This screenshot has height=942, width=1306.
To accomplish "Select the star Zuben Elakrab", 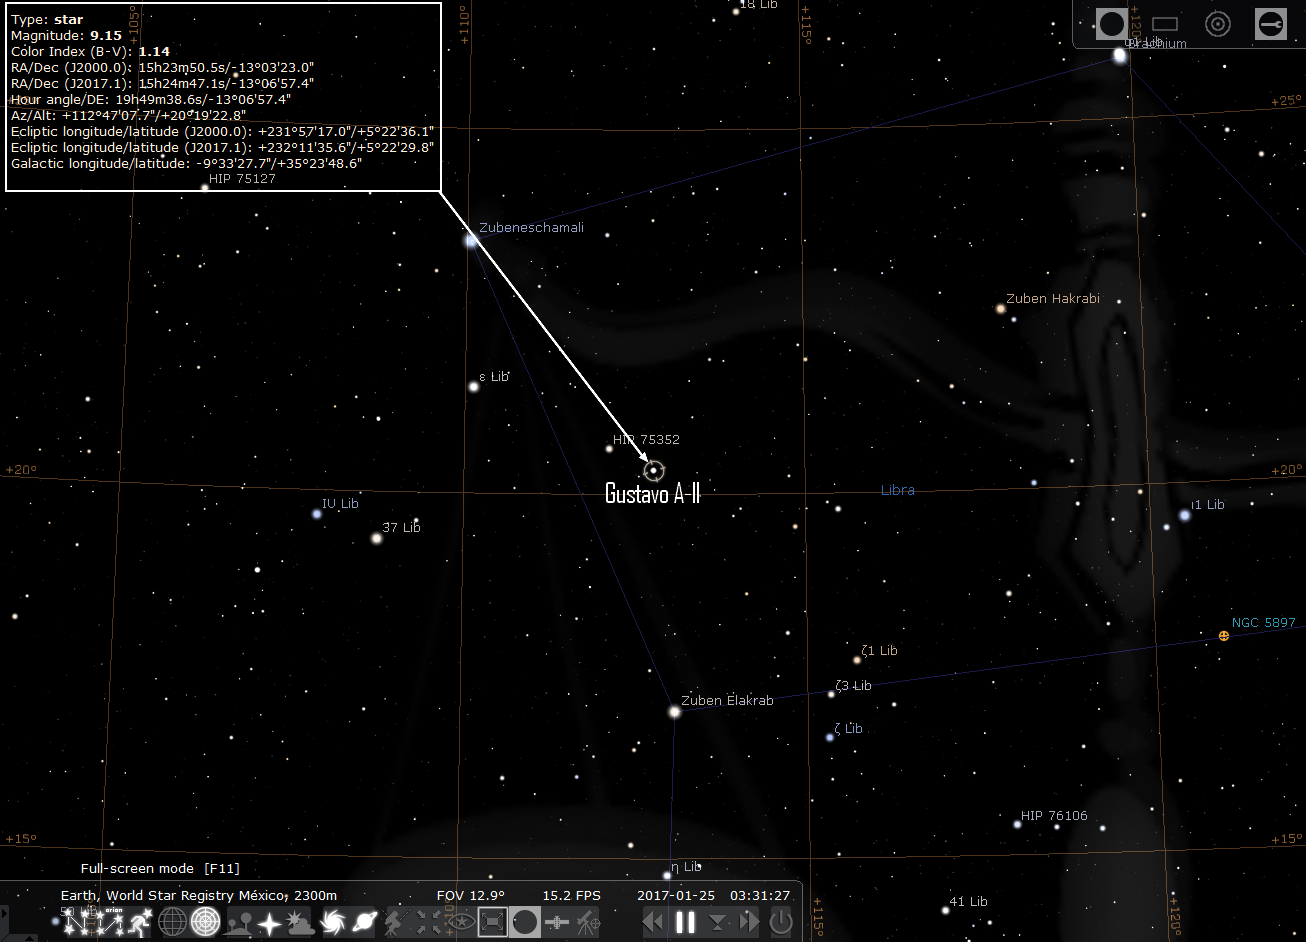I will pyautogui.click(x=674, y=712).
